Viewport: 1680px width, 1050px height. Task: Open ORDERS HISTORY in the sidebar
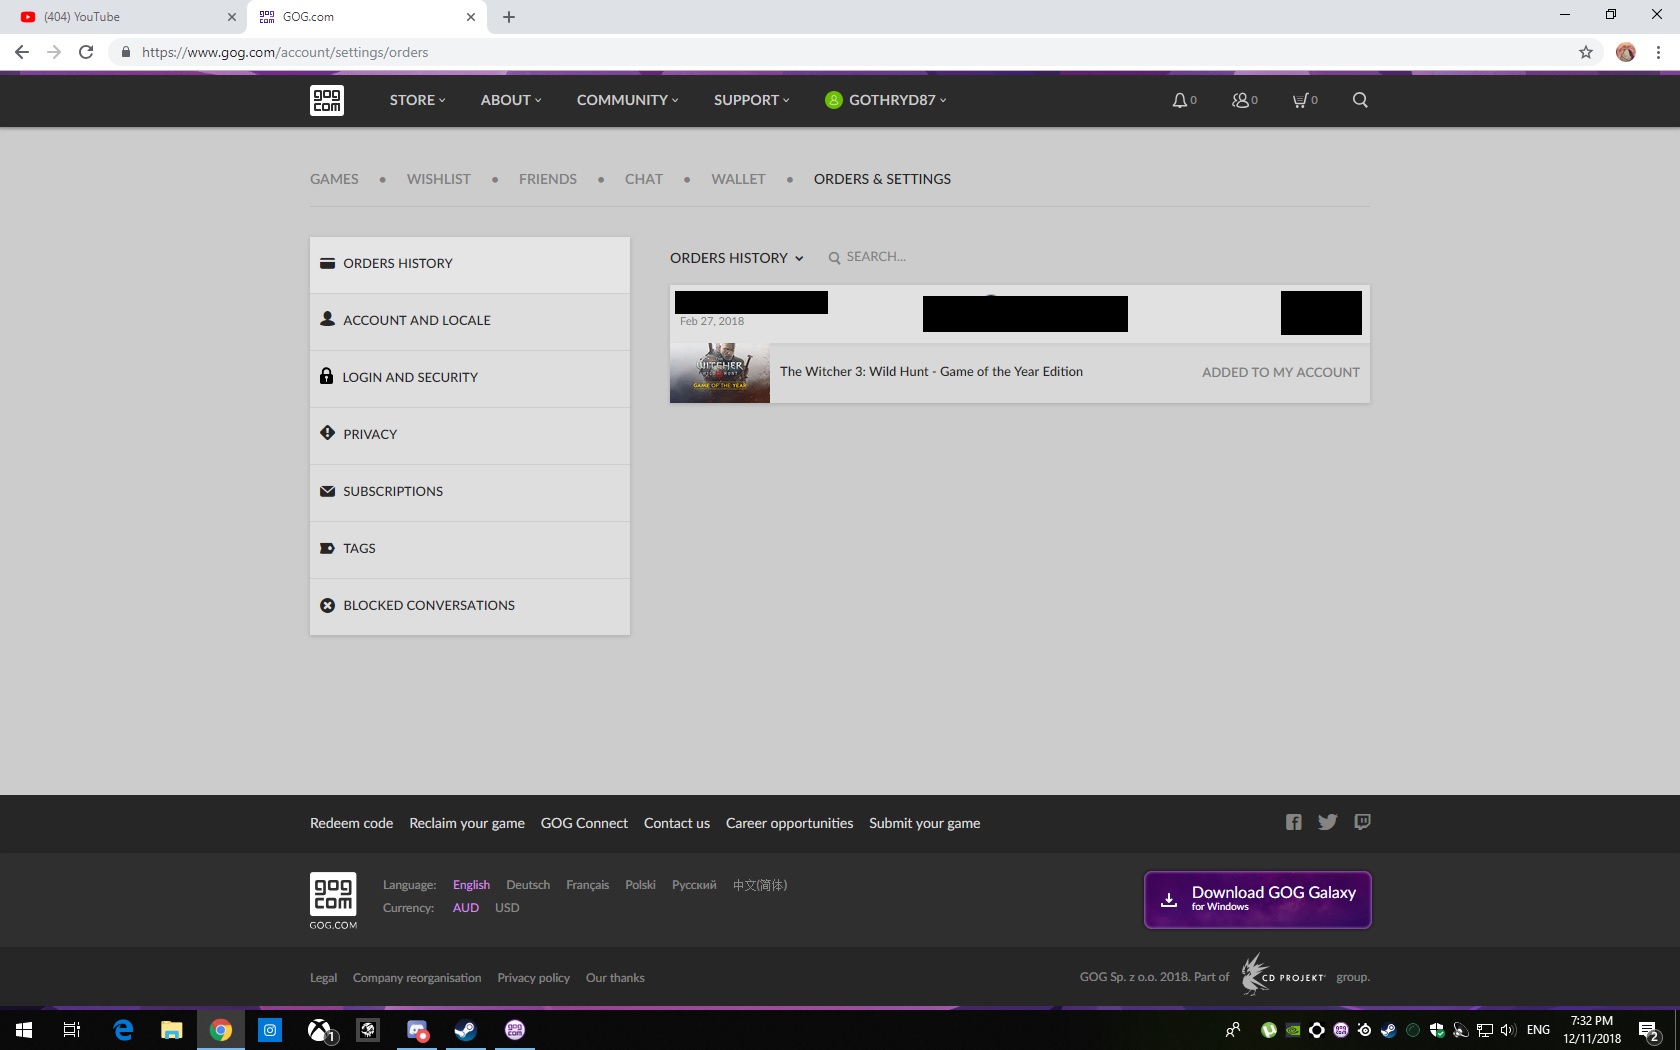(470, 264)
